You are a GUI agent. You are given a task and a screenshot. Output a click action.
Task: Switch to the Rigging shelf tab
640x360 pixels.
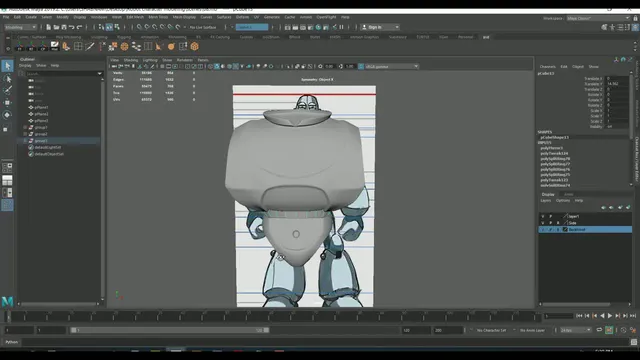click(124, 37)
